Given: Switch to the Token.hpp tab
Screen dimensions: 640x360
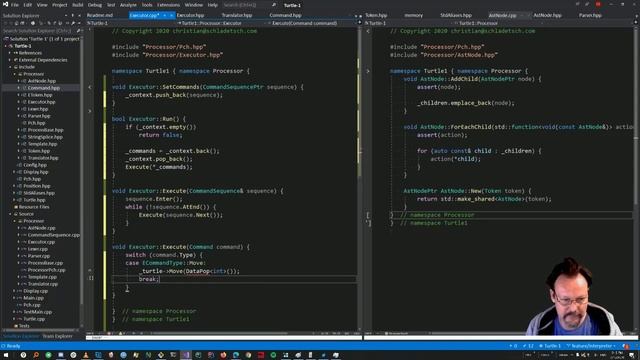Looking at the screenshot, I should coord(376,16).
